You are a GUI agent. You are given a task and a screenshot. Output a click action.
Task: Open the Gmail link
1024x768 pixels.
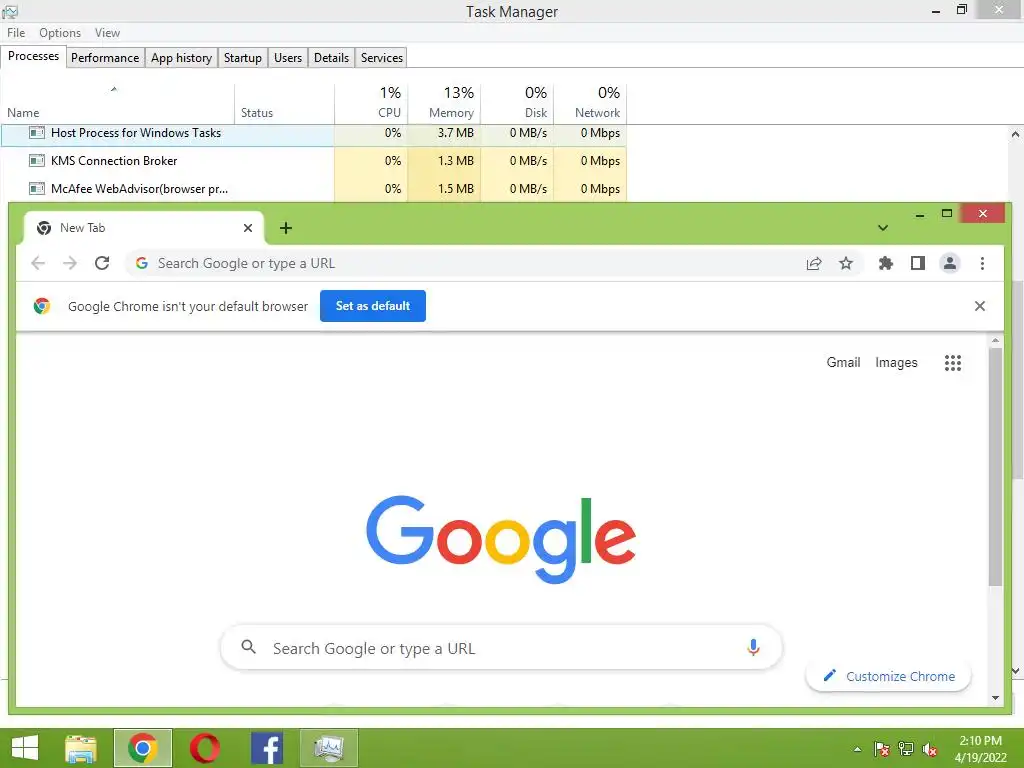pyautogui.click(x=843, y=362)
